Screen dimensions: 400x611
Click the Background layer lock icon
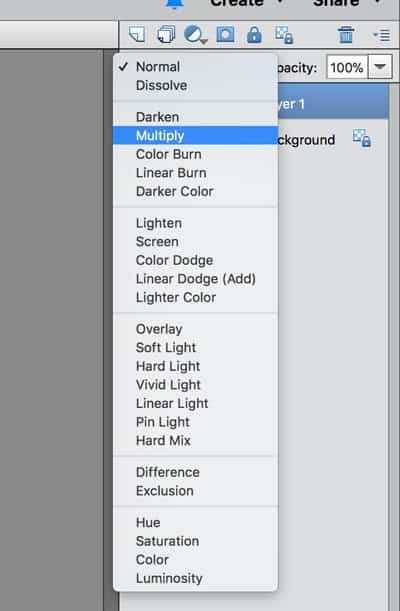[x=362, y=138]
